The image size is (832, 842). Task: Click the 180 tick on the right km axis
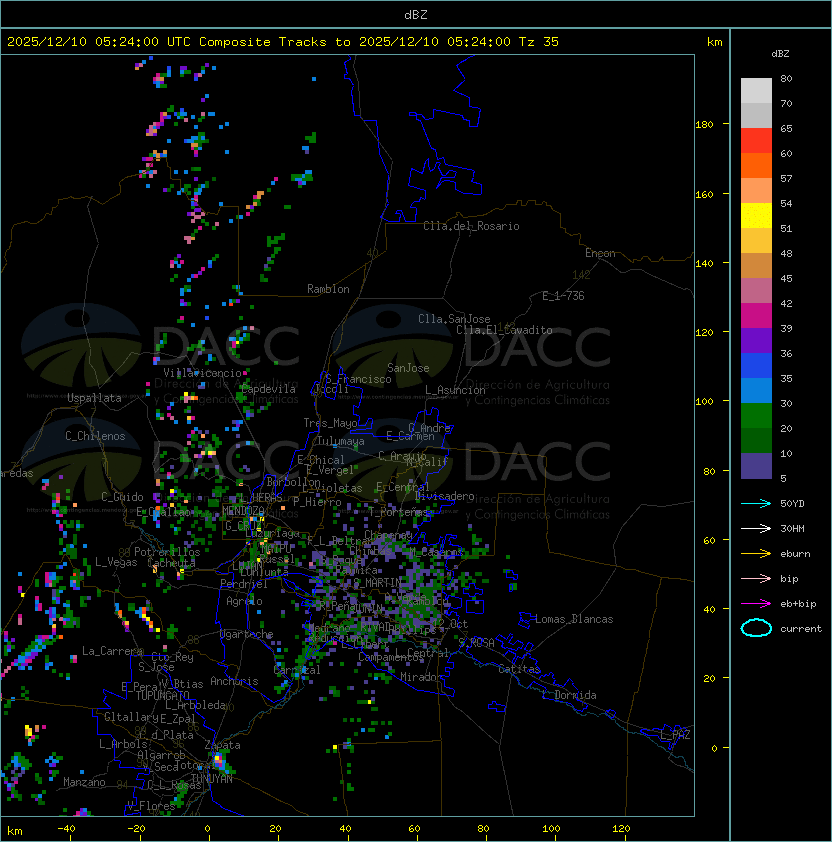pyautogui.click(x=704, y=125)
